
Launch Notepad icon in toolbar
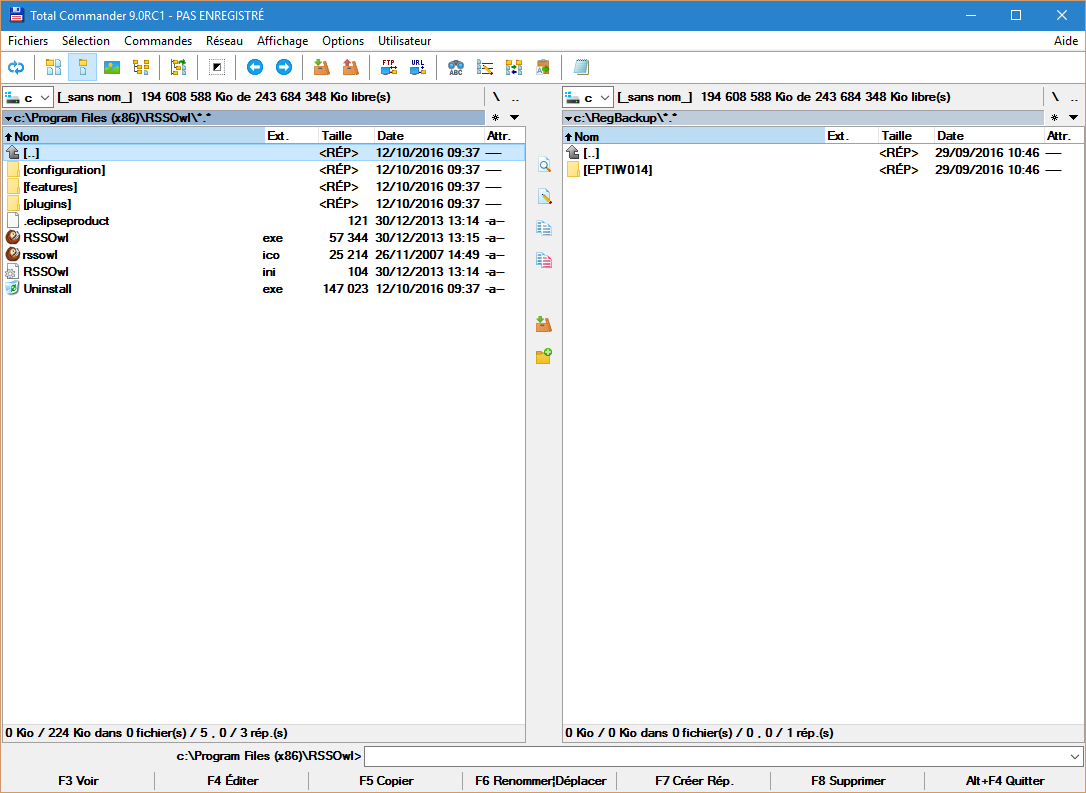(581, 67)
